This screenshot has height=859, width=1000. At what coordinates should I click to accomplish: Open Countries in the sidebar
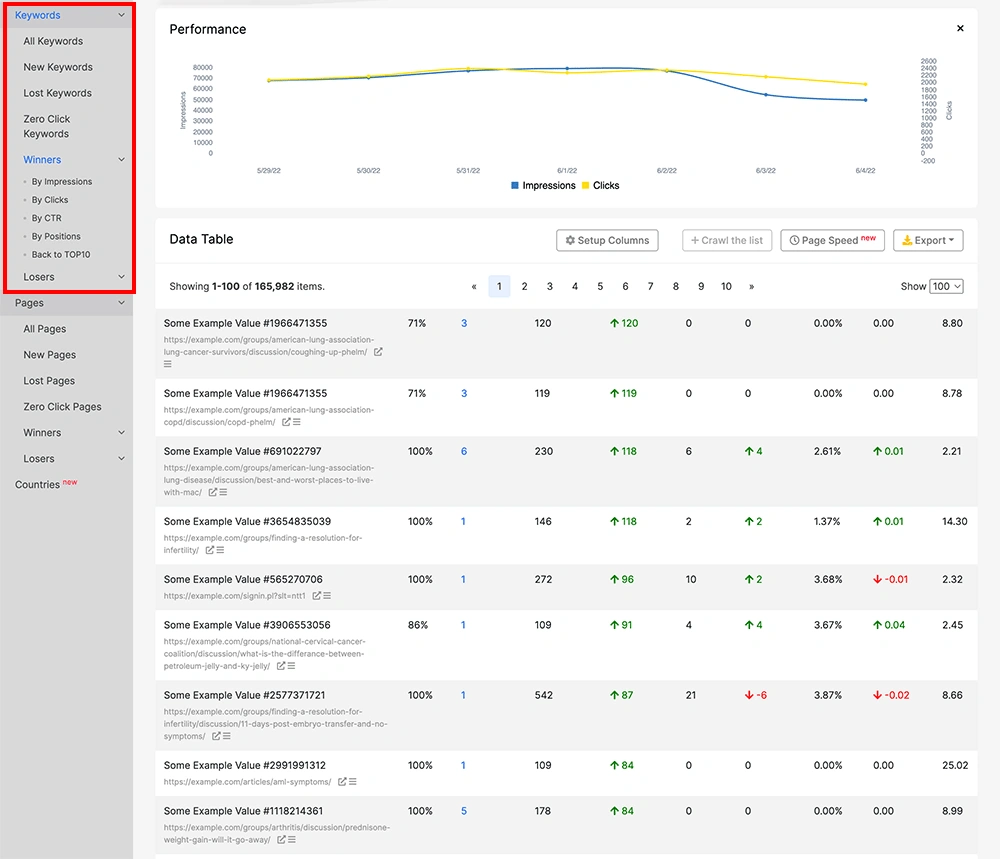[x=37, y=485]
